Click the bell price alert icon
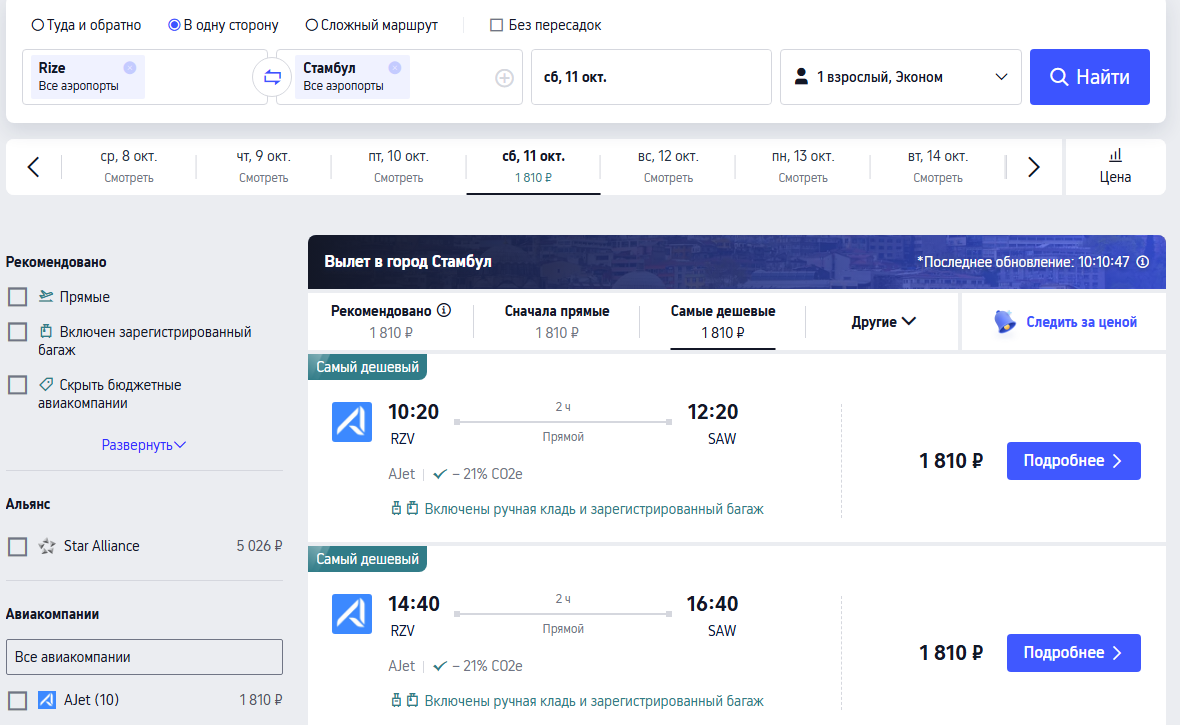Image resolution: width=1180 pixels, height=725 pixels. click(x=1004, y=321)
